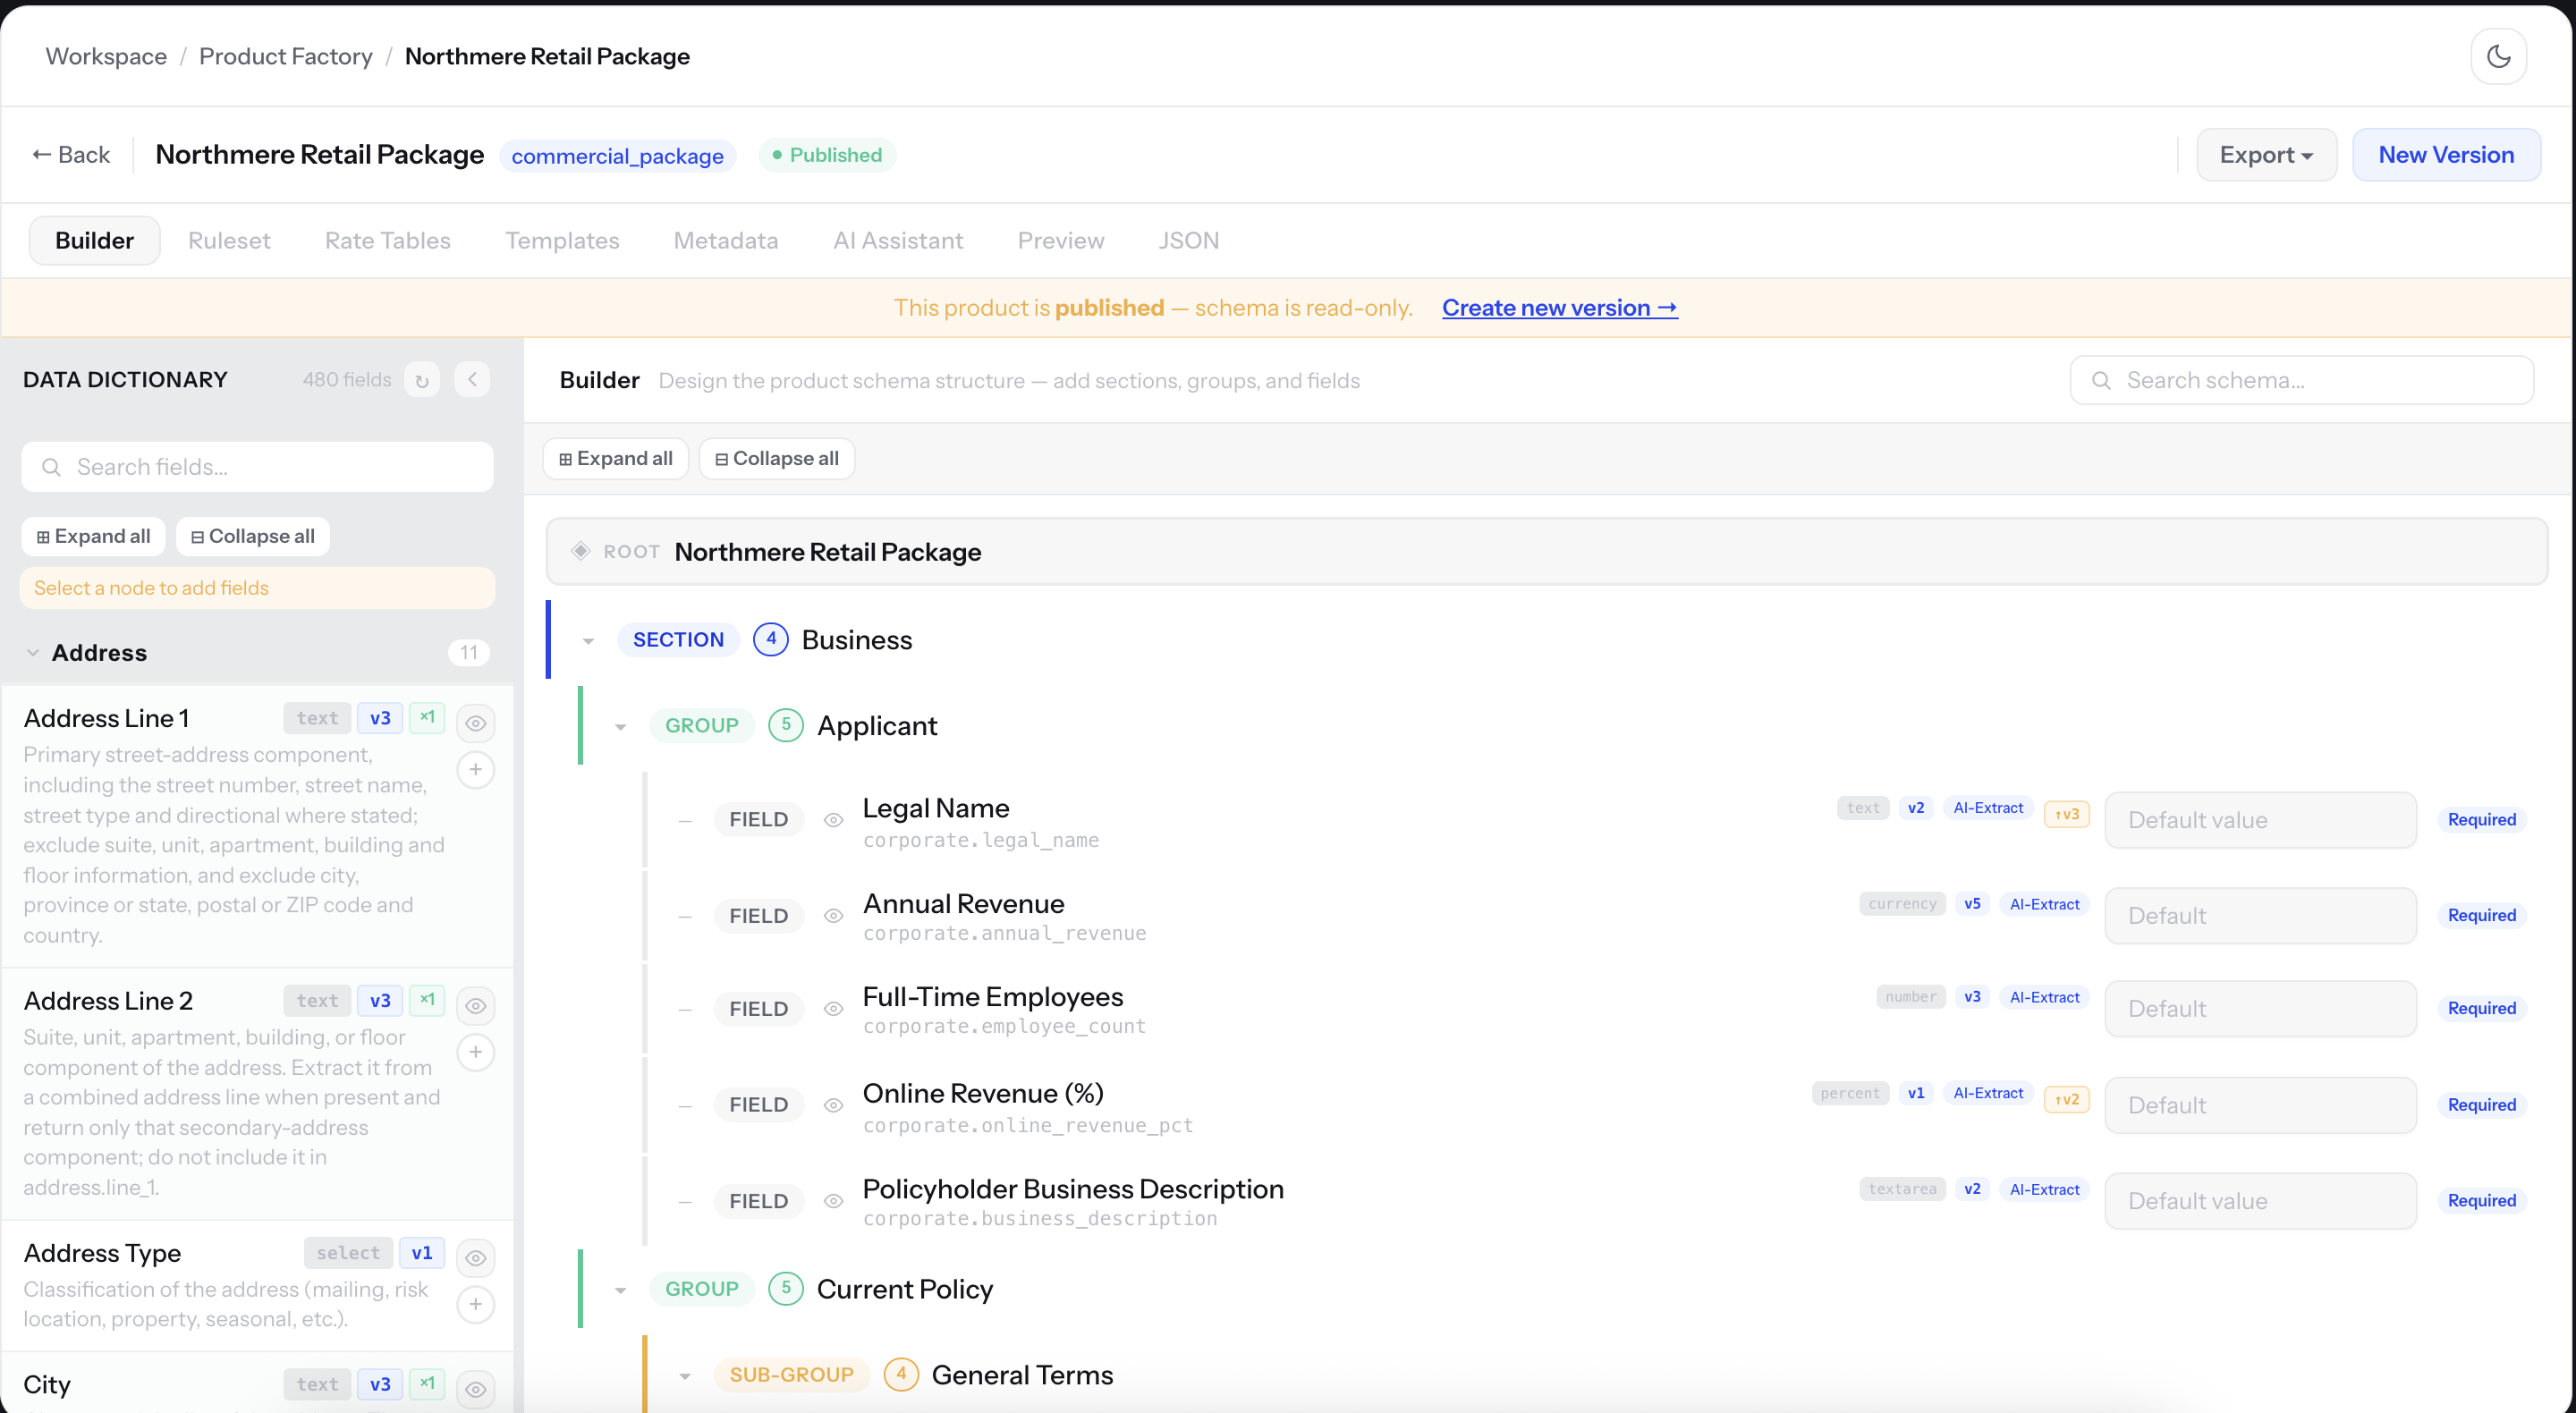The width and height of the screenshot is (2576, 1413).
Task: Collapse the Current Policy group
Action: (620, 1290)
